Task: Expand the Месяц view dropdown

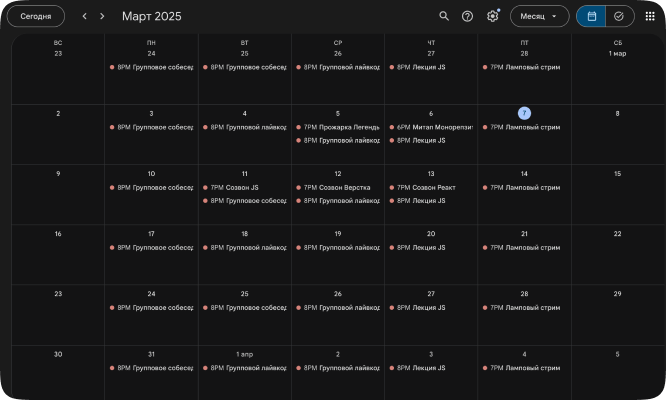Action: pyautogui.click(x=539, y=16)
